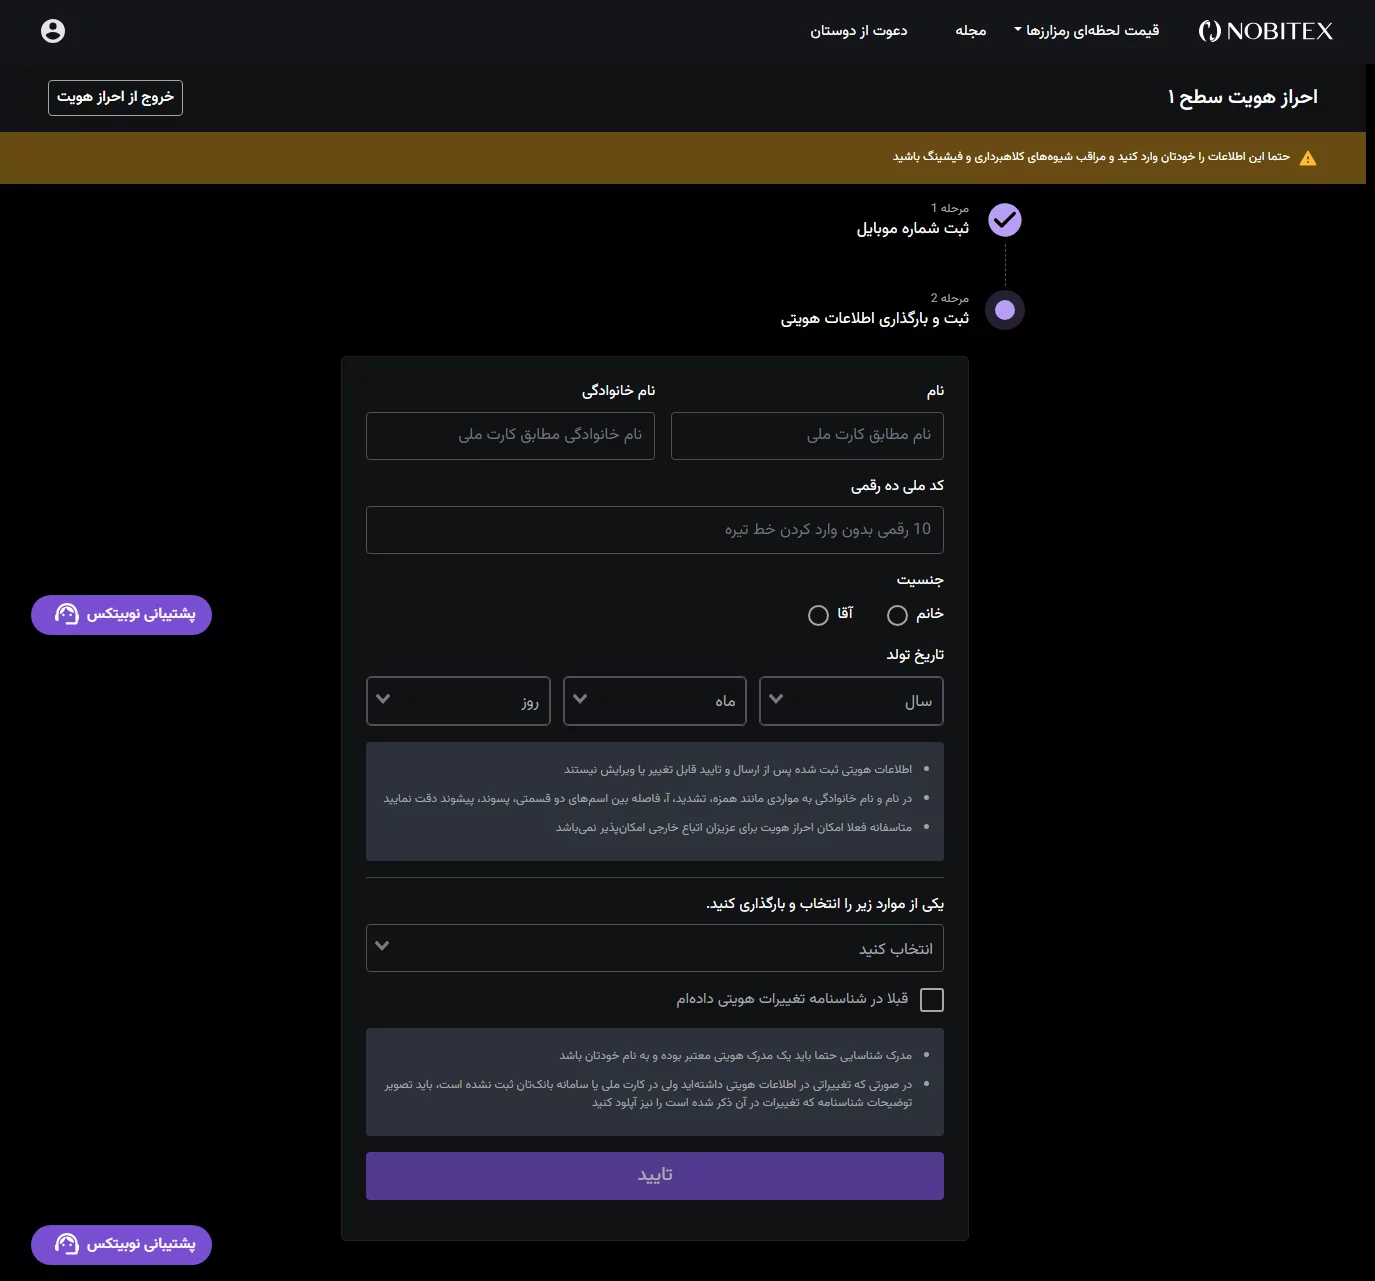Click the completed step 1 checkmark icon
The image size is (1375, 1281).
tap(1005, 220)
